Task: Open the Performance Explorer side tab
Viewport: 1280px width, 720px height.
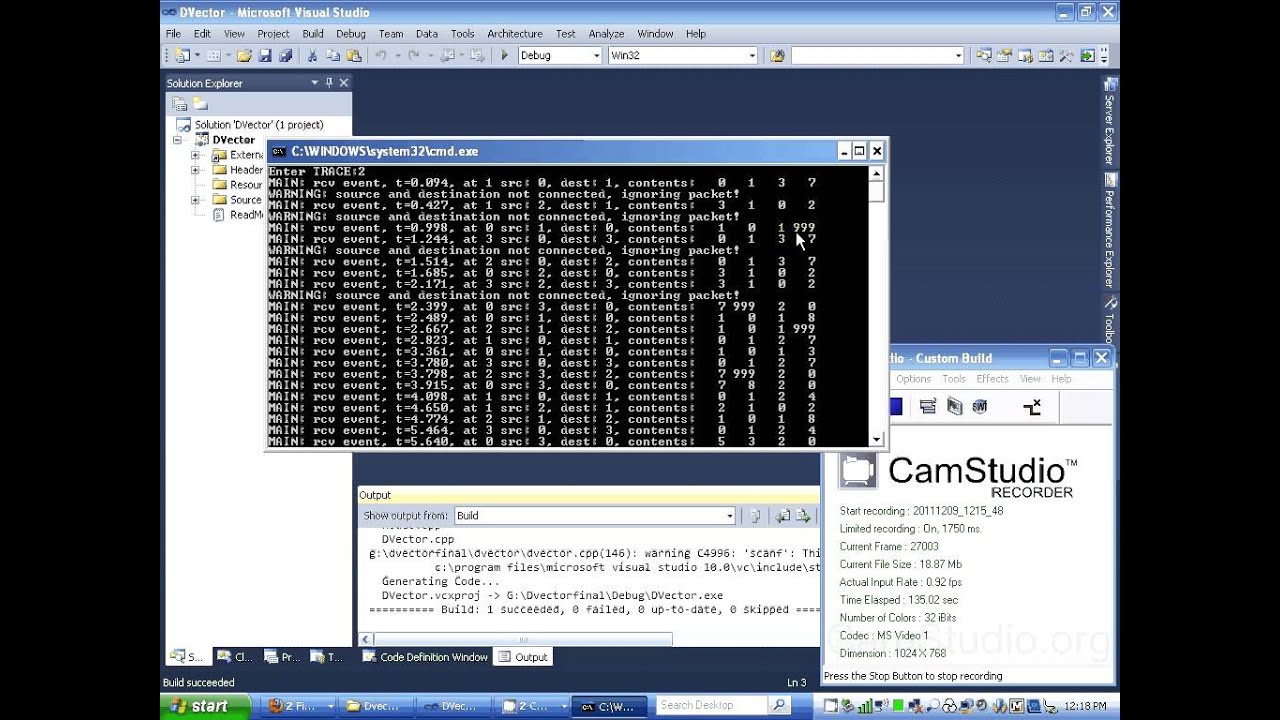Action: pos(1110,232)
